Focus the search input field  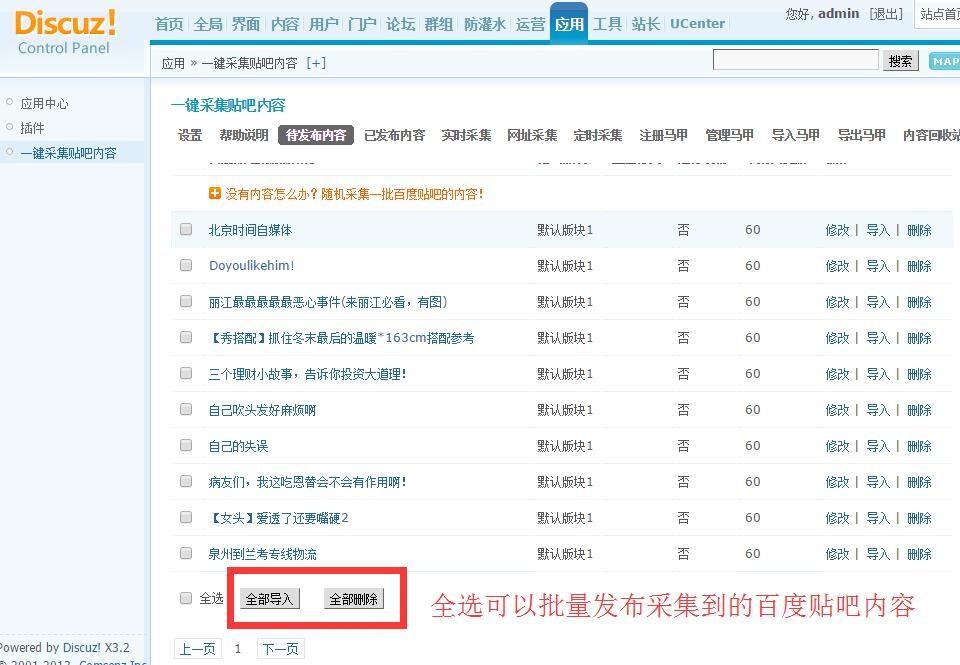pyautogui.click(x=796, y=60)
